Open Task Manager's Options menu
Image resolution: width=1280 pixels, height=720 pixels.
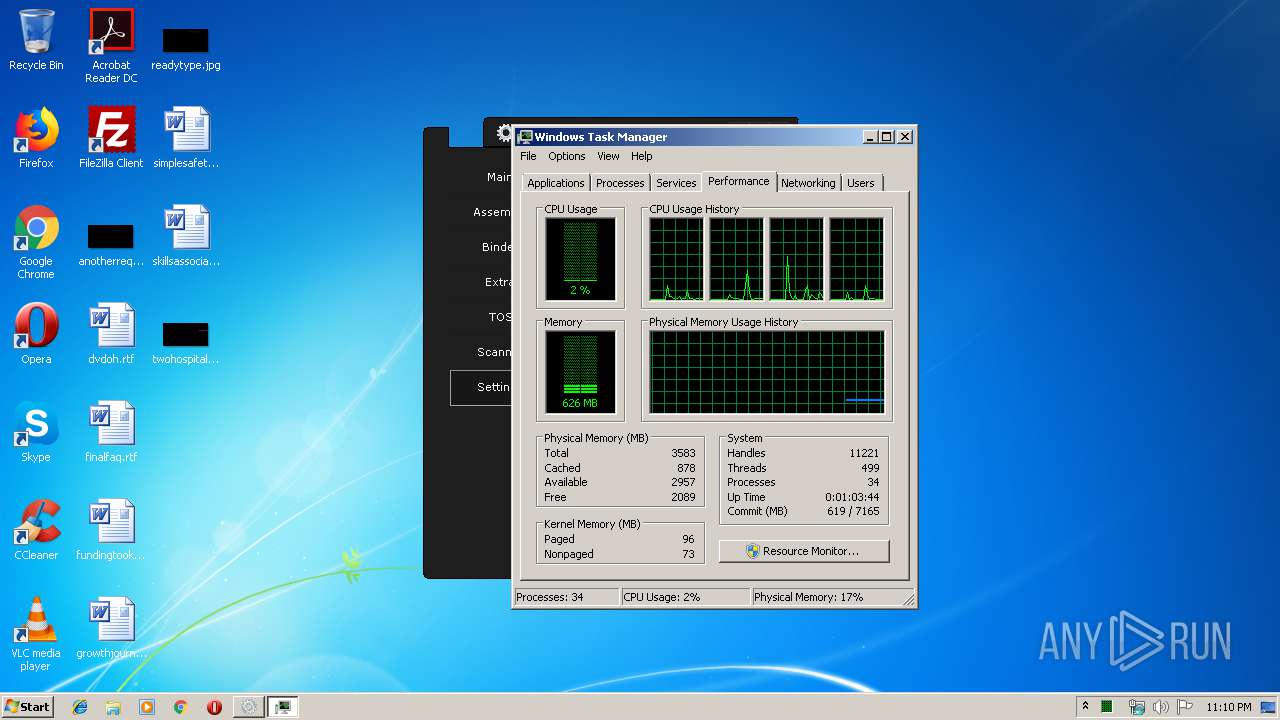pyautogui.click(x=566, y=156)
